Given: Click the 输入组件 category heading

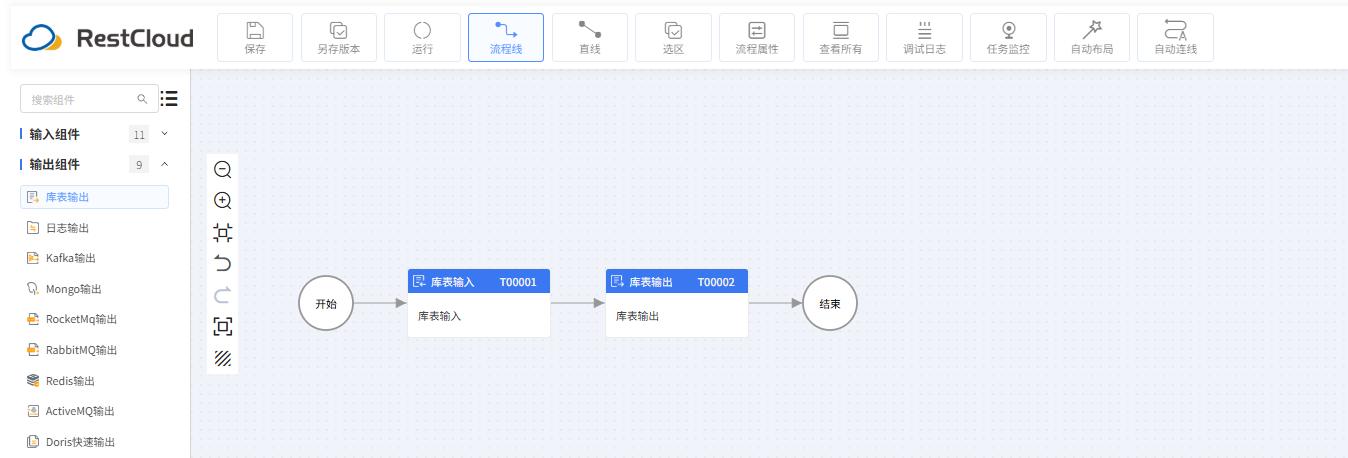Looking at the screenshot, I should coord(55,134).
